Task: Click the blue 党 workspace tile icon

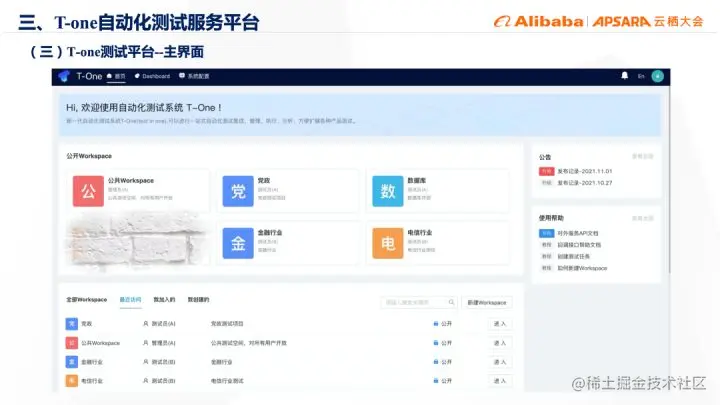Action: click(238, 191)
